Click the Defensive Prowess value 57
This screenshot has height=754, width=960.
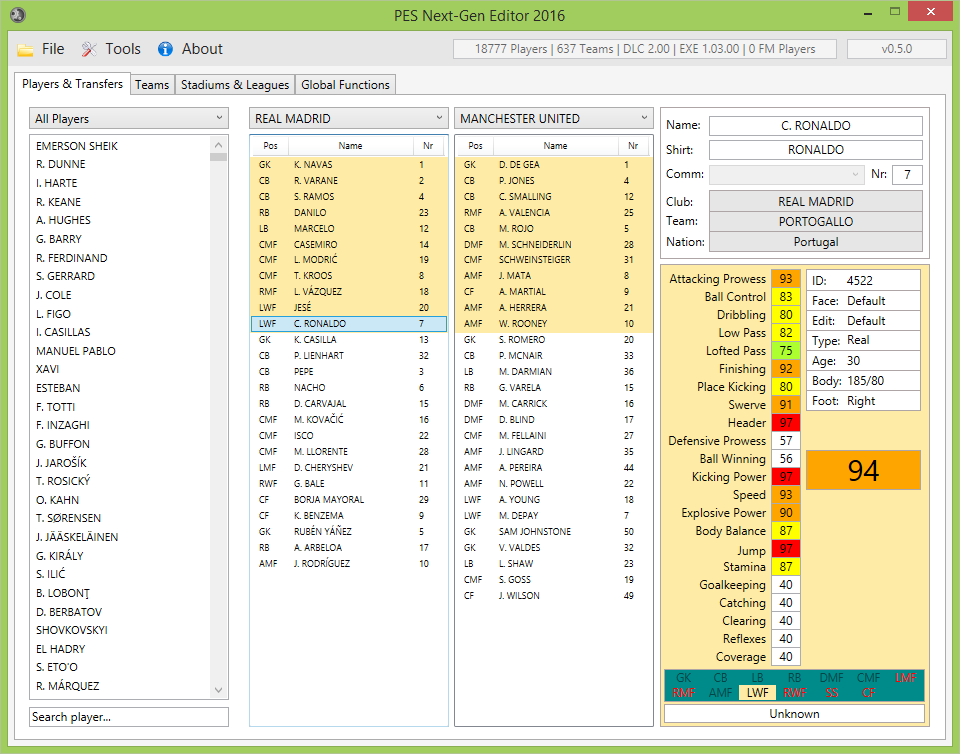(786, 441)
